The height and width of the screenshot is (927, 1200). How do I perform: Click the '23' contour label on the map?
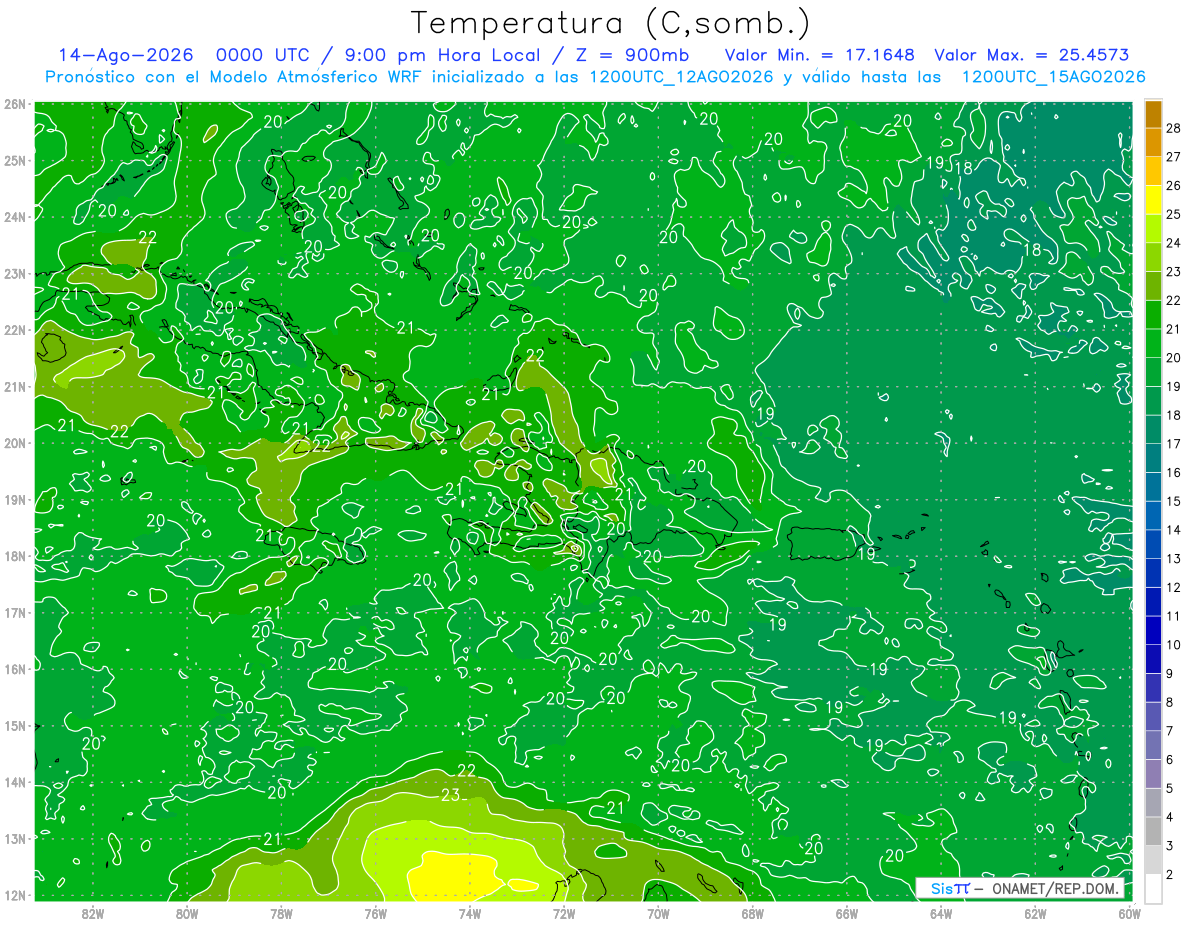pos(450,795)
